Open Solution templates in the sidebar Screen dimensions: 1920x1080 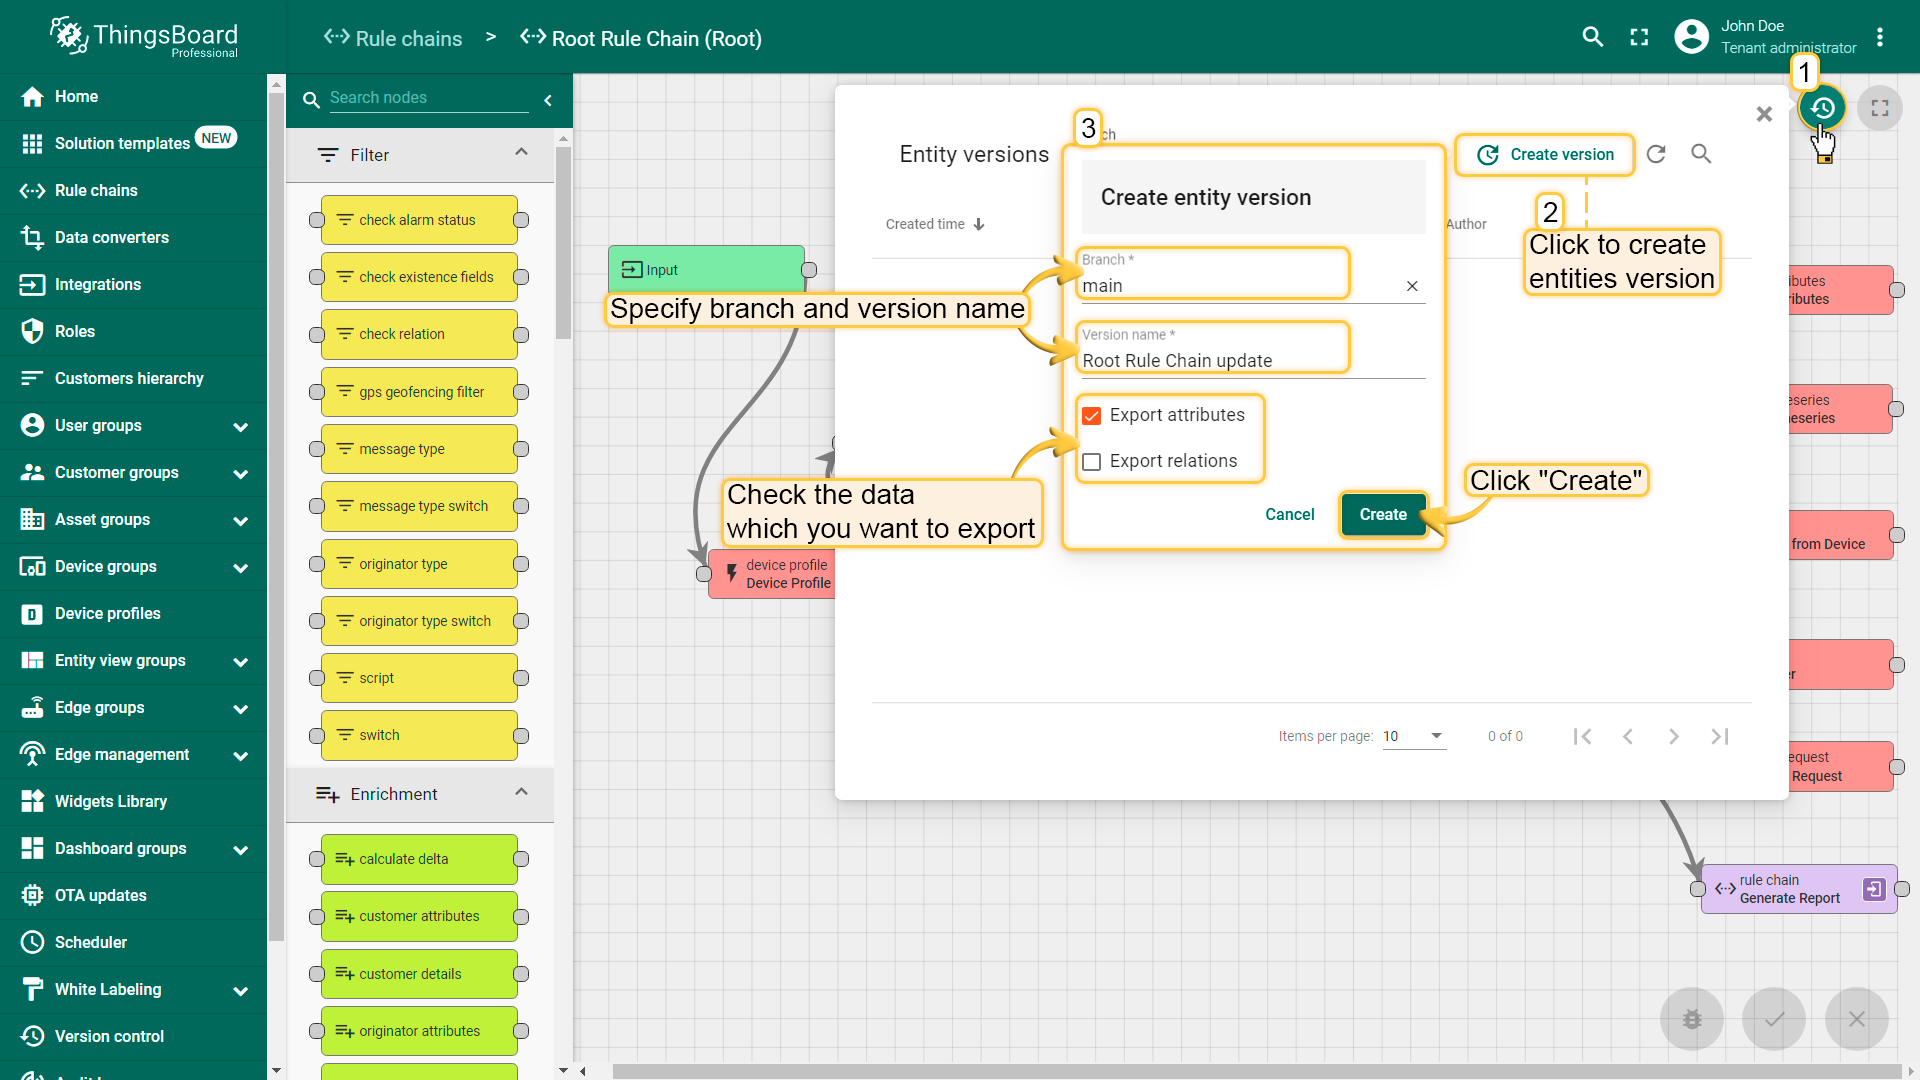point(134,143)
